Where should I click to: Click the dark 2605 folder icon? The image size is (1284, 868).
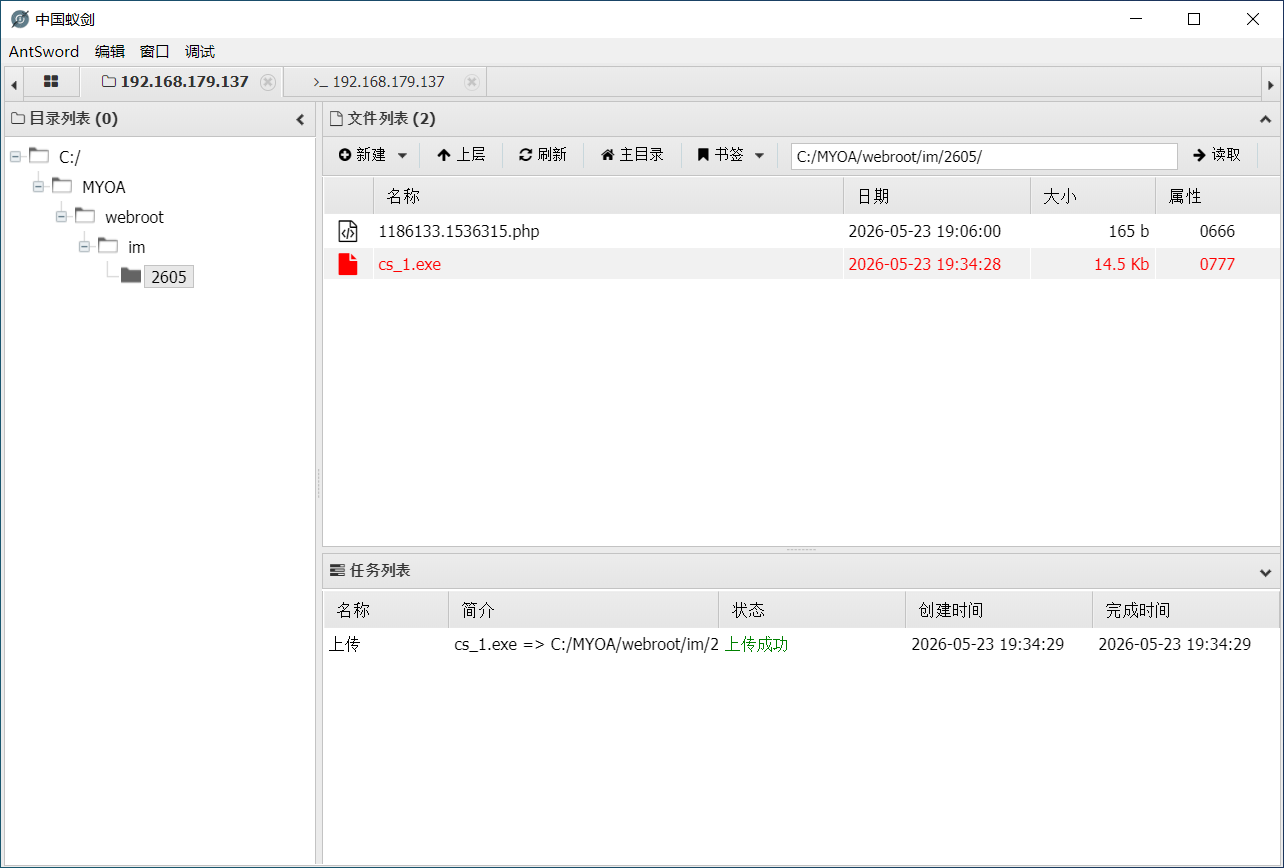131,276
